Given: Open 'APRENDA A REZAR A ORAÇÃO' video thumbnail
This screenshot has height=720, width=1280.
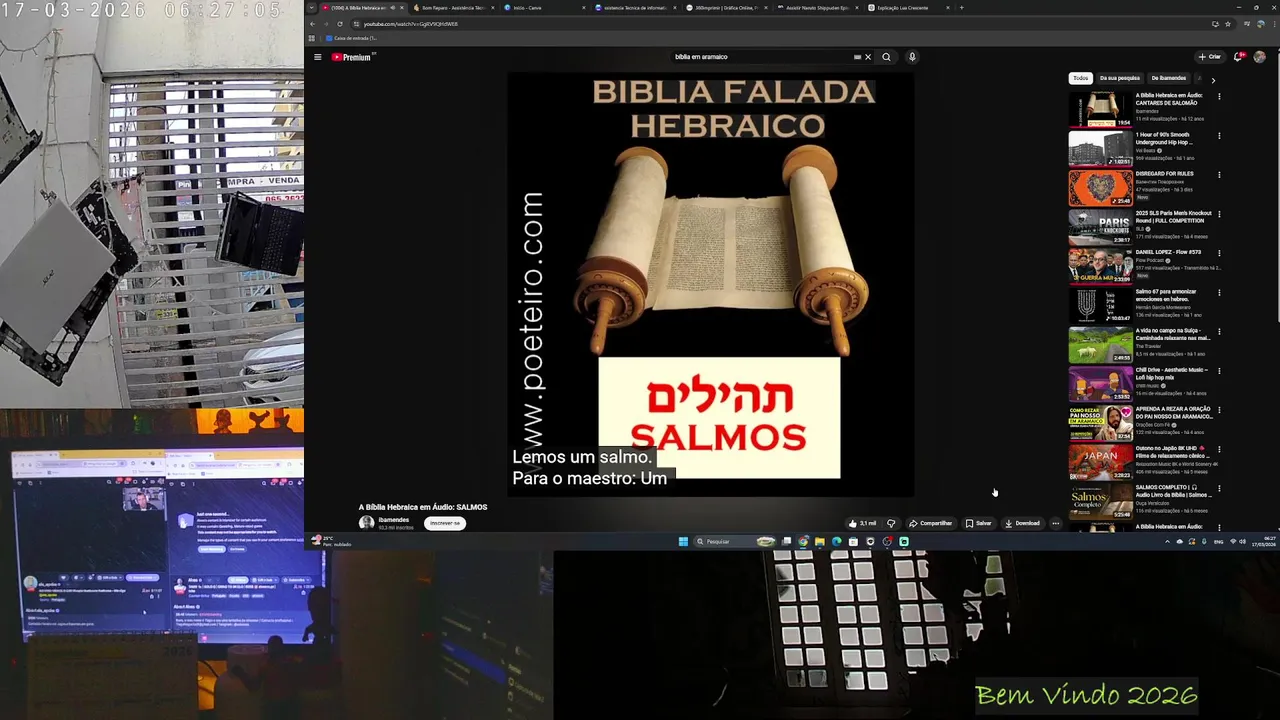Looking at the screenshot, I should (x=1100, y=423).
